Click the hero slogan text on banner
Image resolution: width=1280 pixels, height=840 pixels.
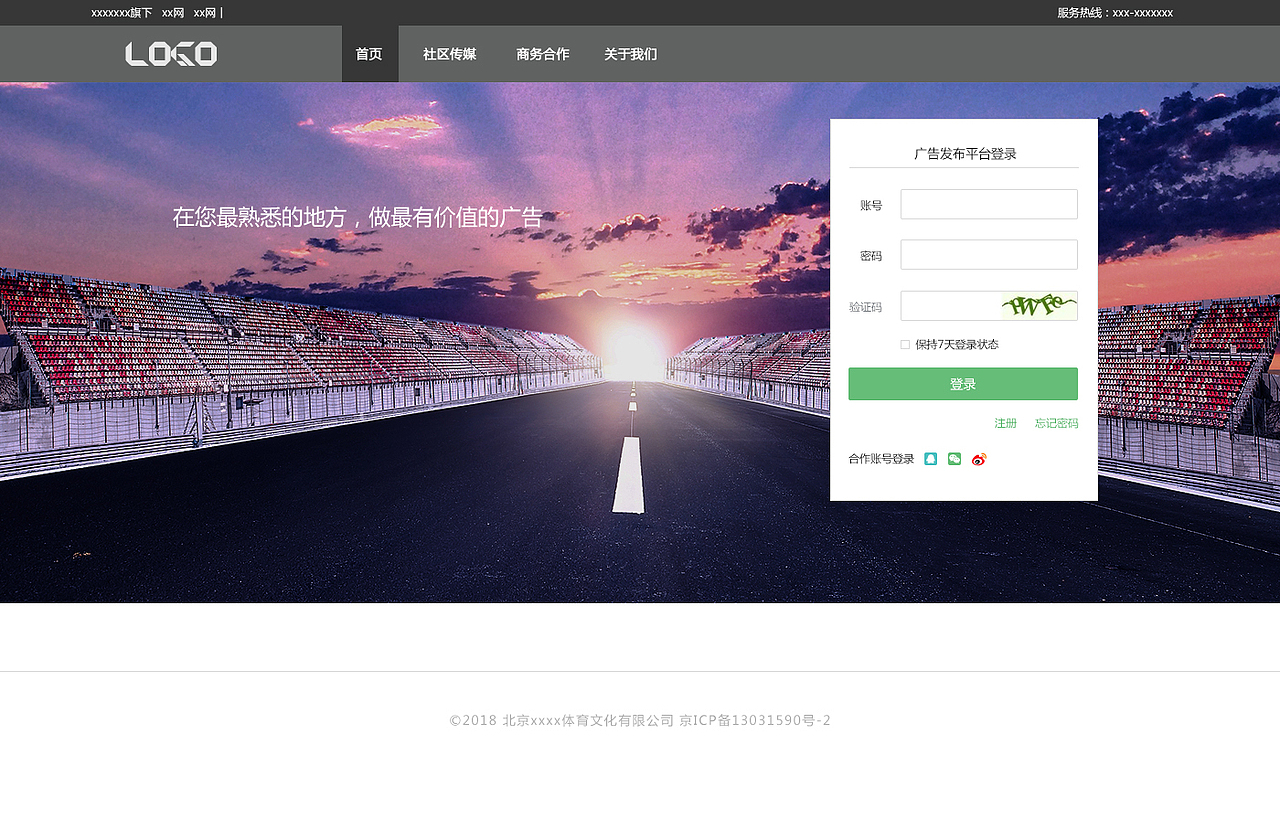[358, 215]
